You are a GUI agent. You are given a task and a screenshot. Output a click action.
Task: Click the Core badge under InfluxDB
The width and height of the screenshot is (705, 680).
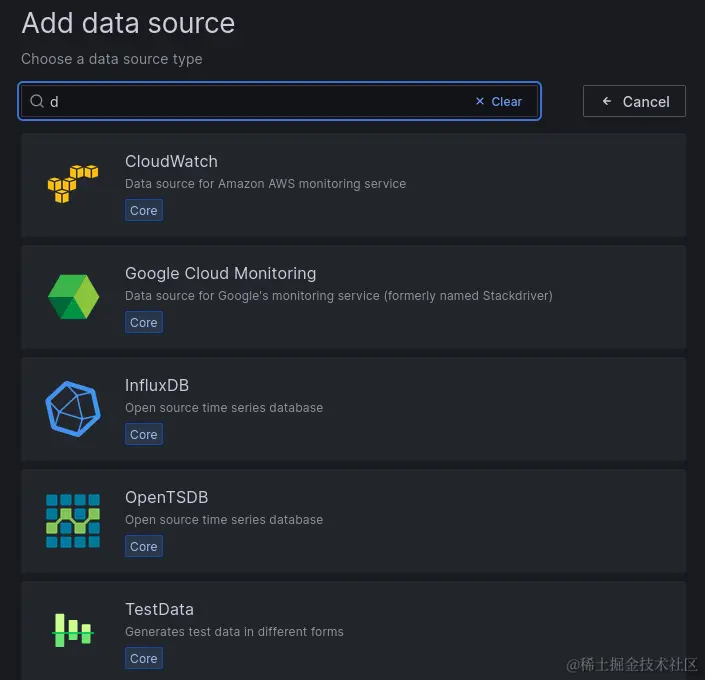tap(144, 435)
